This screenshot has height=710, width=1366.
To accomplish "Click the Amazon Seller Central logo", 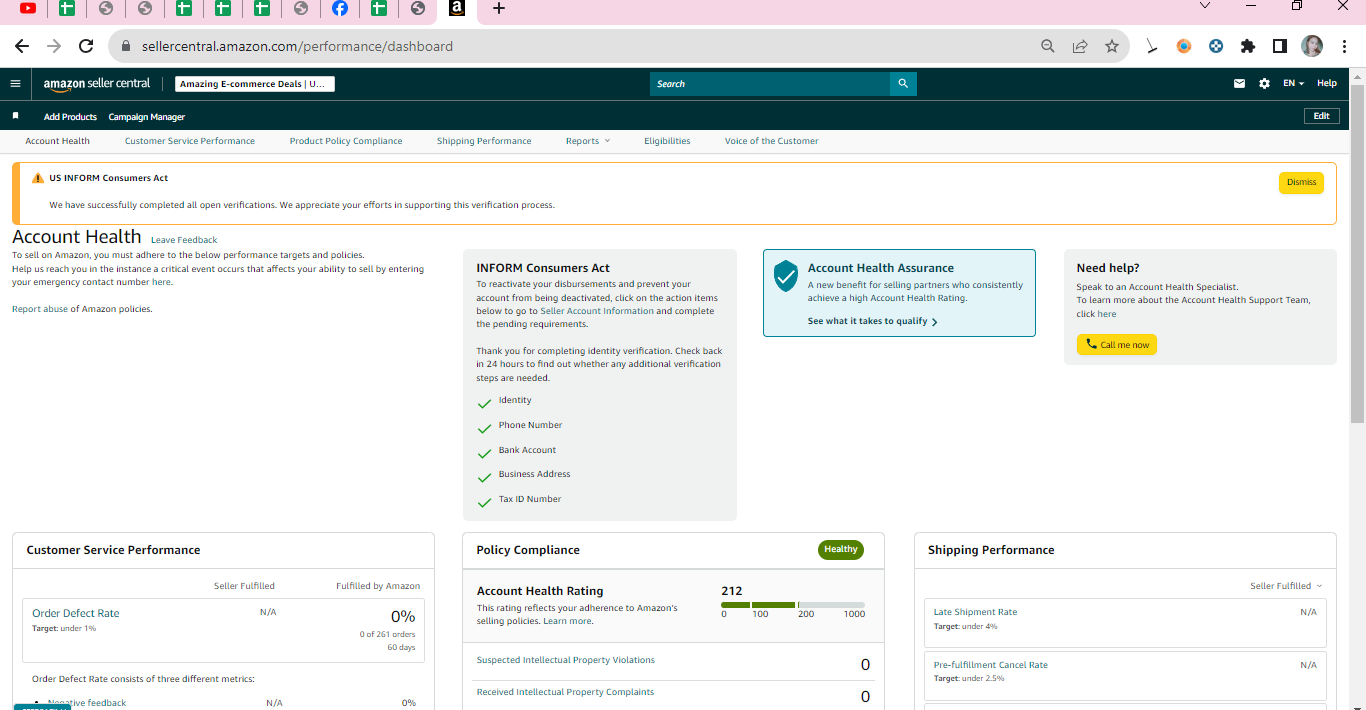I will pos(96,84).
